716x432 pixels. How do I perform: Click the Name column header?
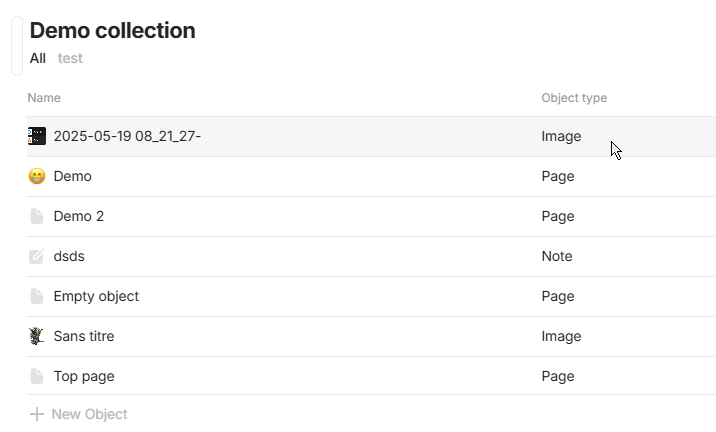pyautogui.click(x=44, y=98)
